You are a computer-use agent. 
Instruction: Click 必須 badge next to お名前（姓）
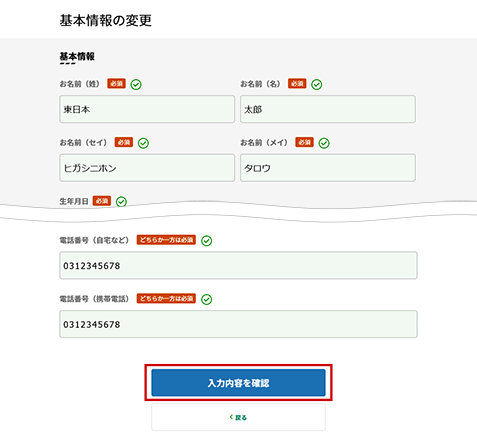click(116, 83)
